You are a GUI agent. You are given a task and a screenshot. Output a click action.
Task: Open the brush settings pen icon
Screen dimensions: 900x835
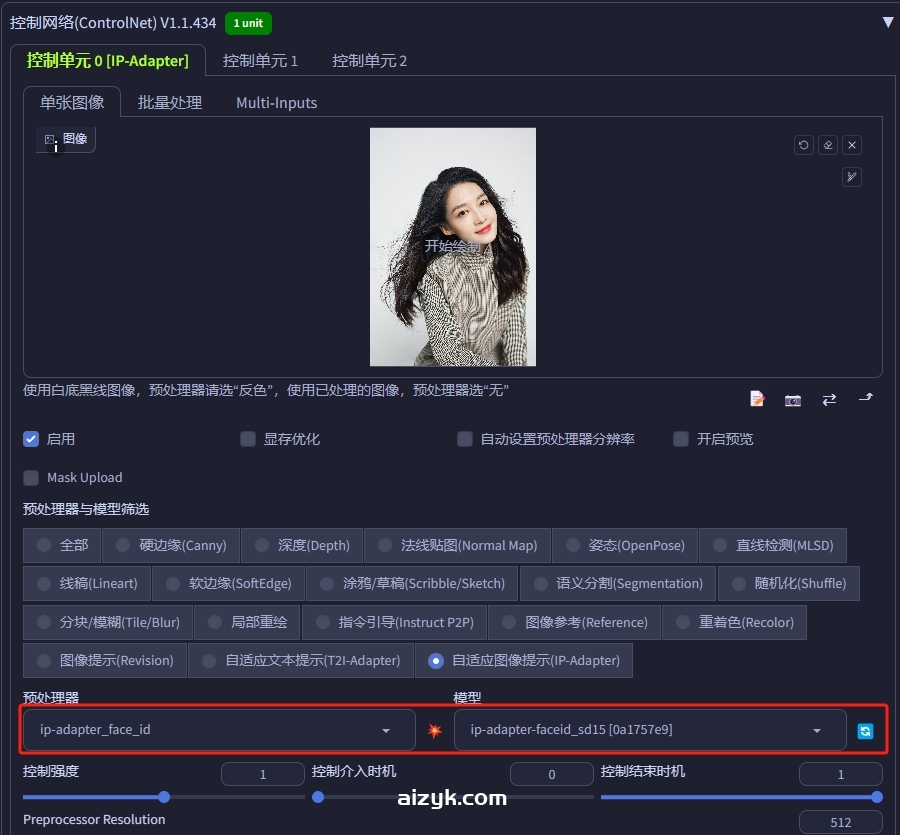(852, 177)
